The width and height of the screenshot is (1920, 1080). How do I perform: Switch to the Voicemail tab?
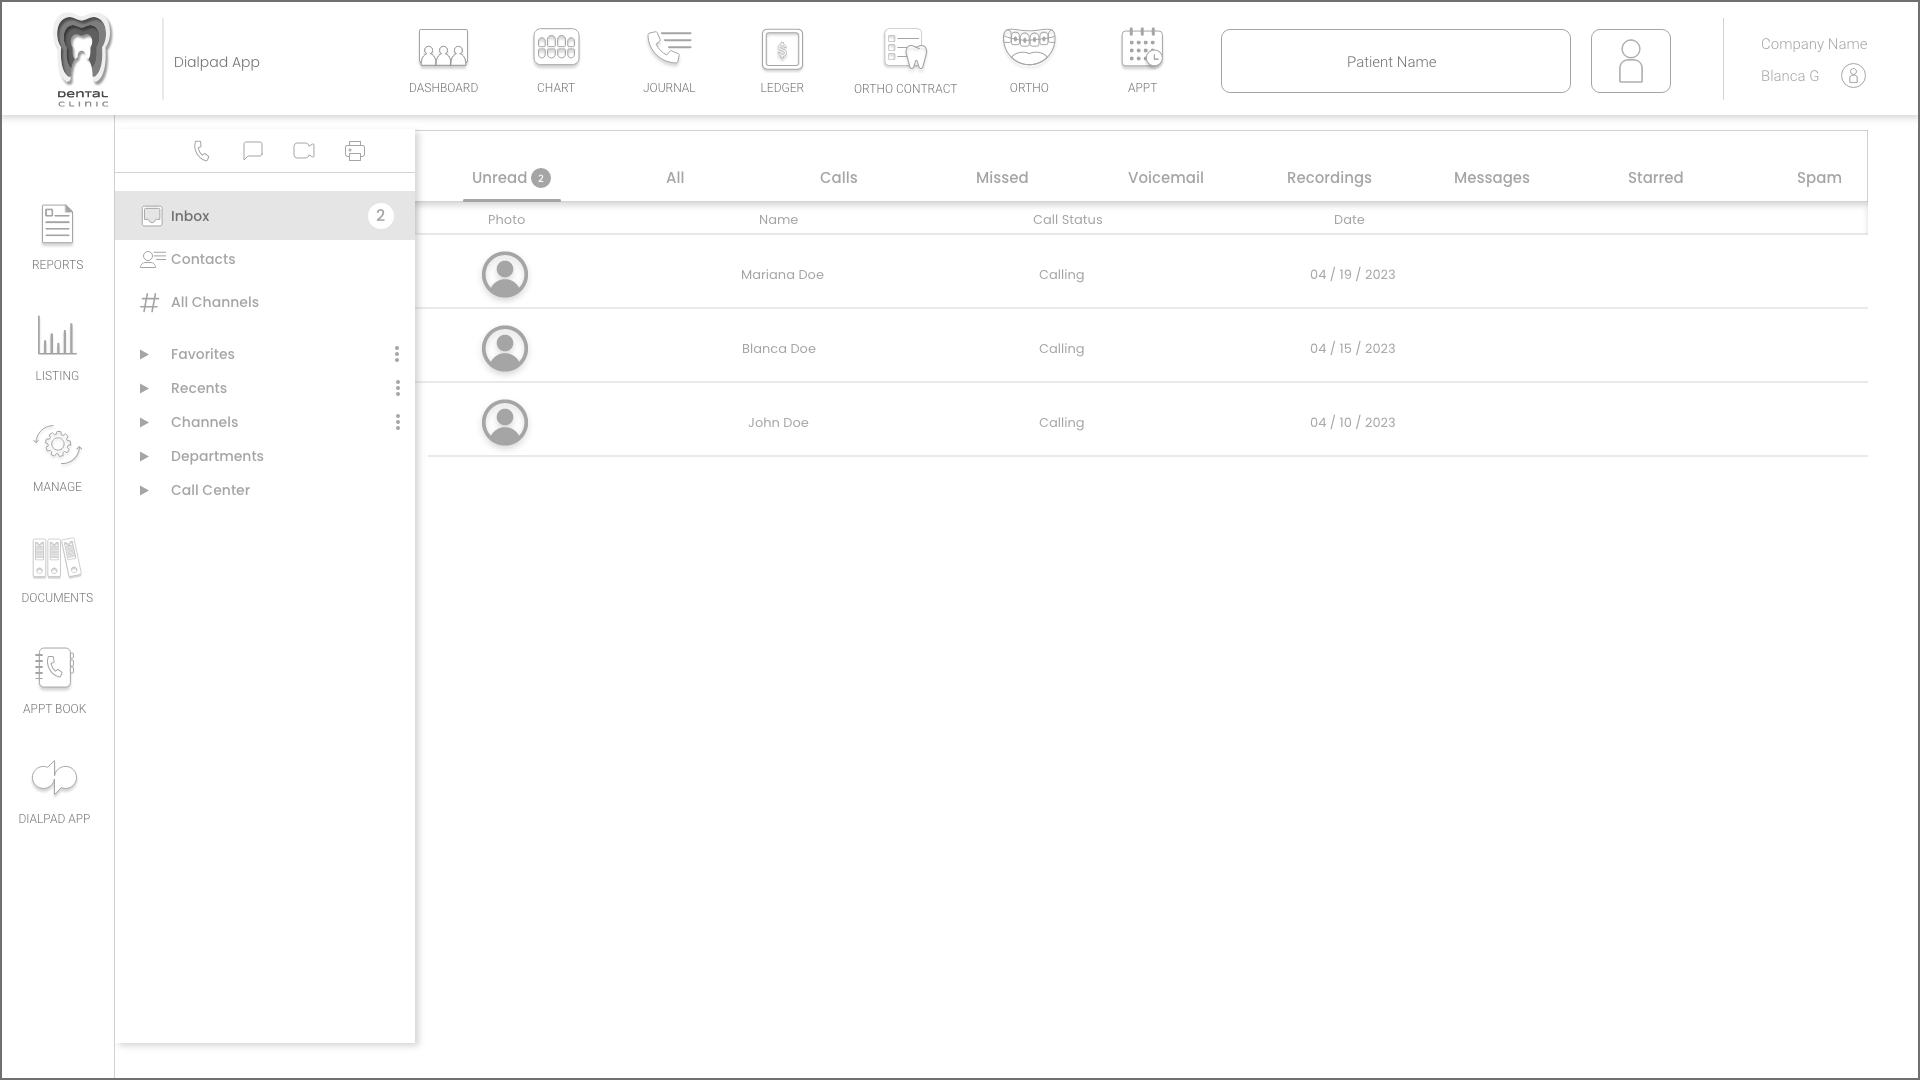pos(1165,178)
